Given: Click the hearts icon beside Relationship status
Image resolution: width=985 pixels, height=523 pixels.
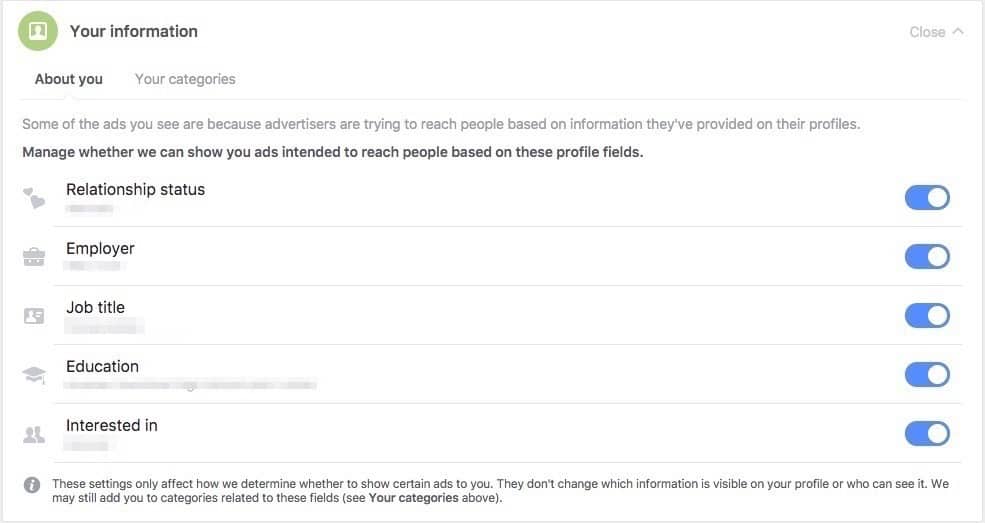Looking at the screenshot, I should click(34, 198).
